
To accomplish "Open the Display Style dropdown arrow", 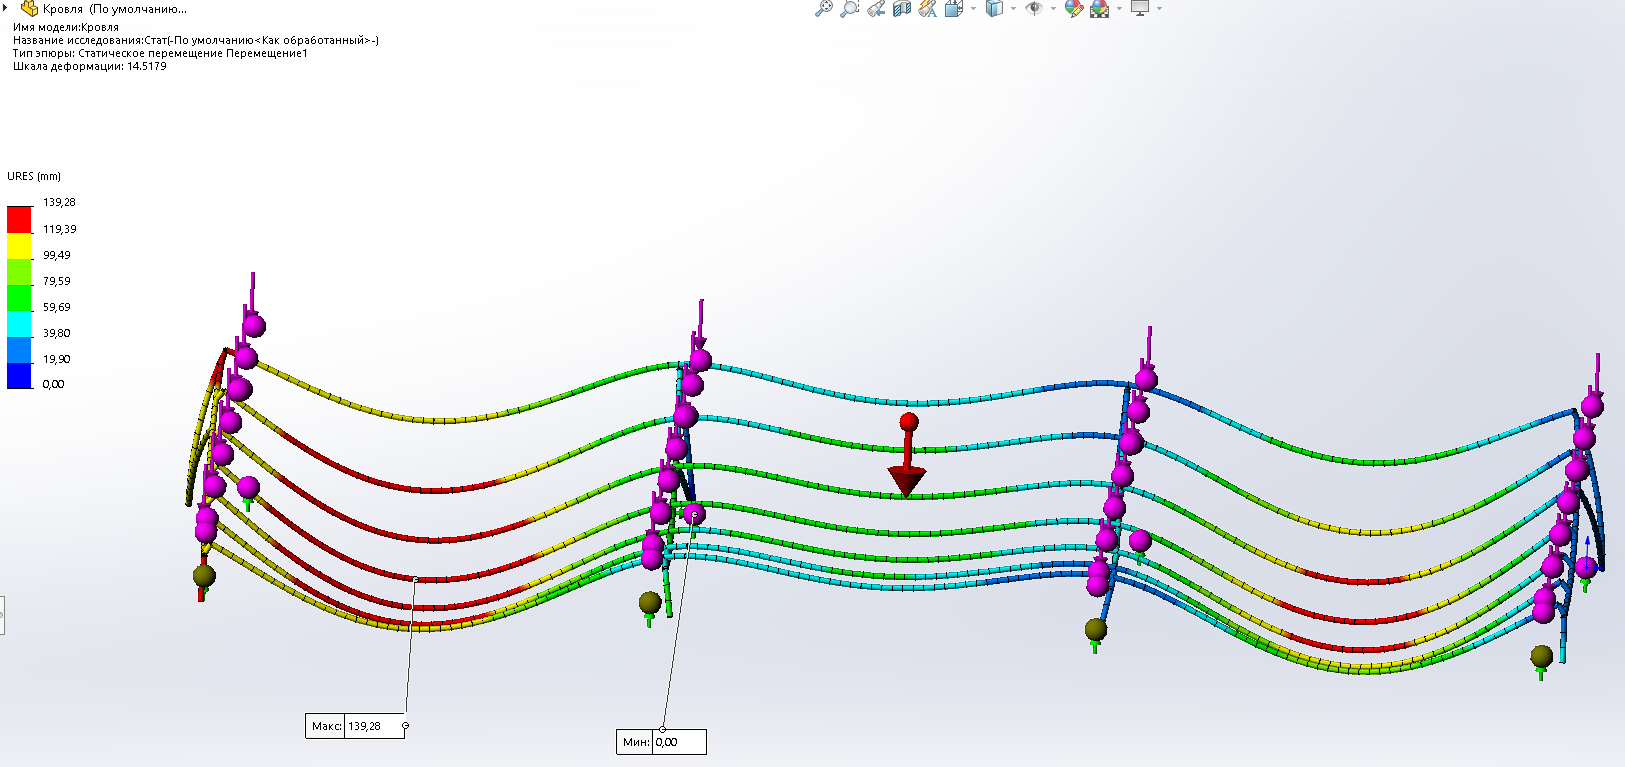I will [1013, 9].
